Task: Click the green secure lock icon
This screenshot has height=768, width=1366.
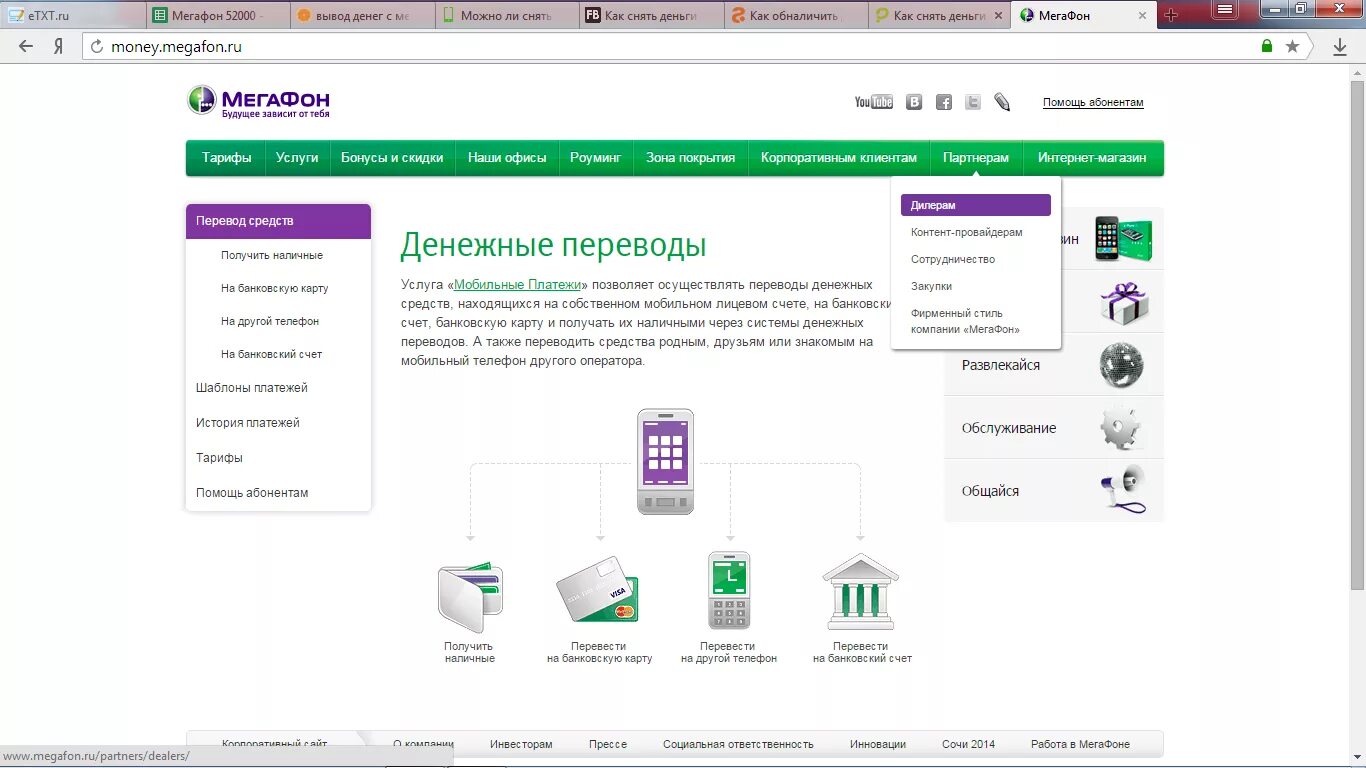Action: click(1267, 46)
